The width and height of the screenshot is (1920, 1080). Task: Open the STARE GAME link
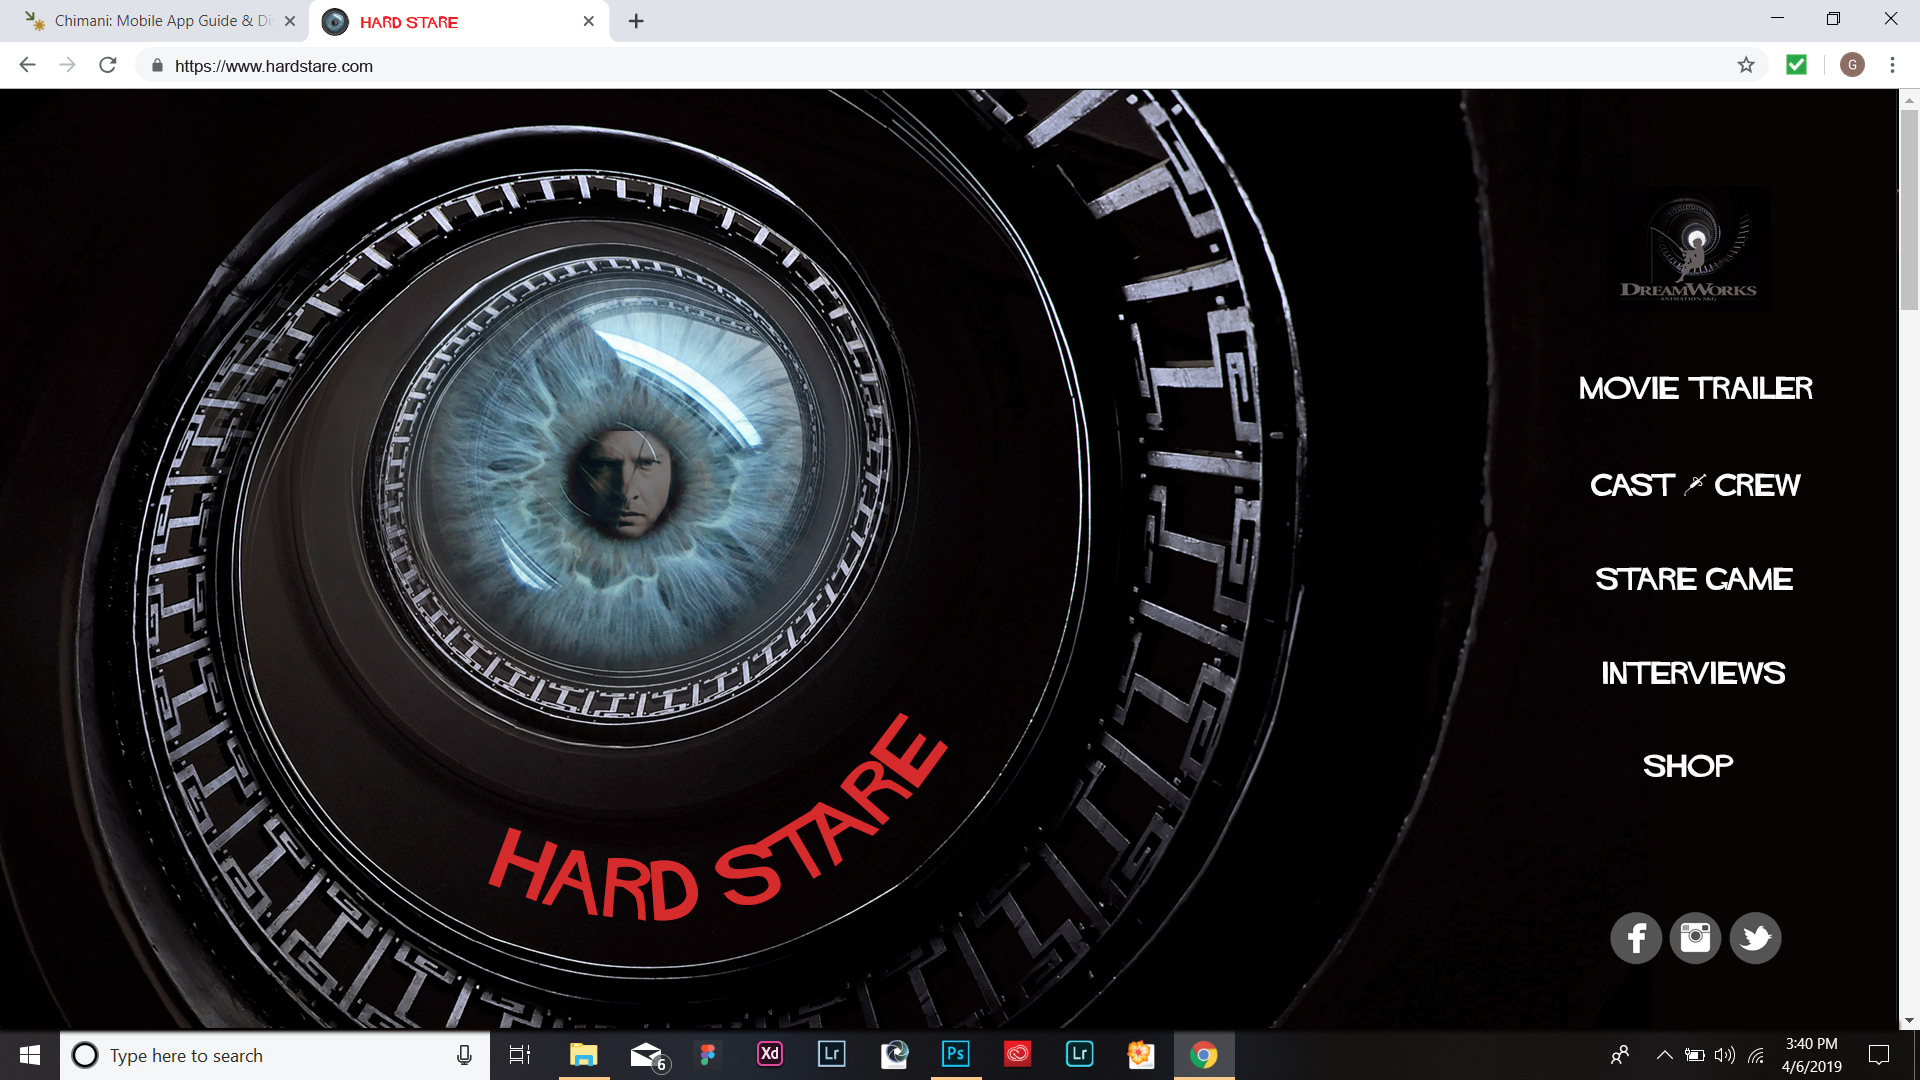(1694, 579)
